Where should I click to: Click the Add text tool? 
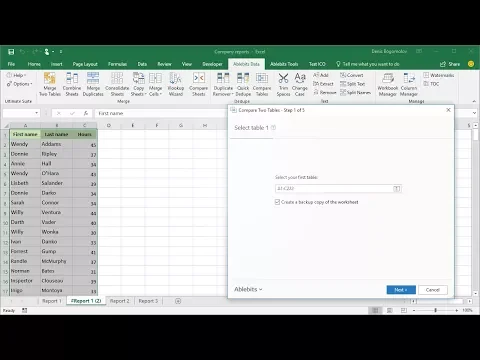[321, 75]
